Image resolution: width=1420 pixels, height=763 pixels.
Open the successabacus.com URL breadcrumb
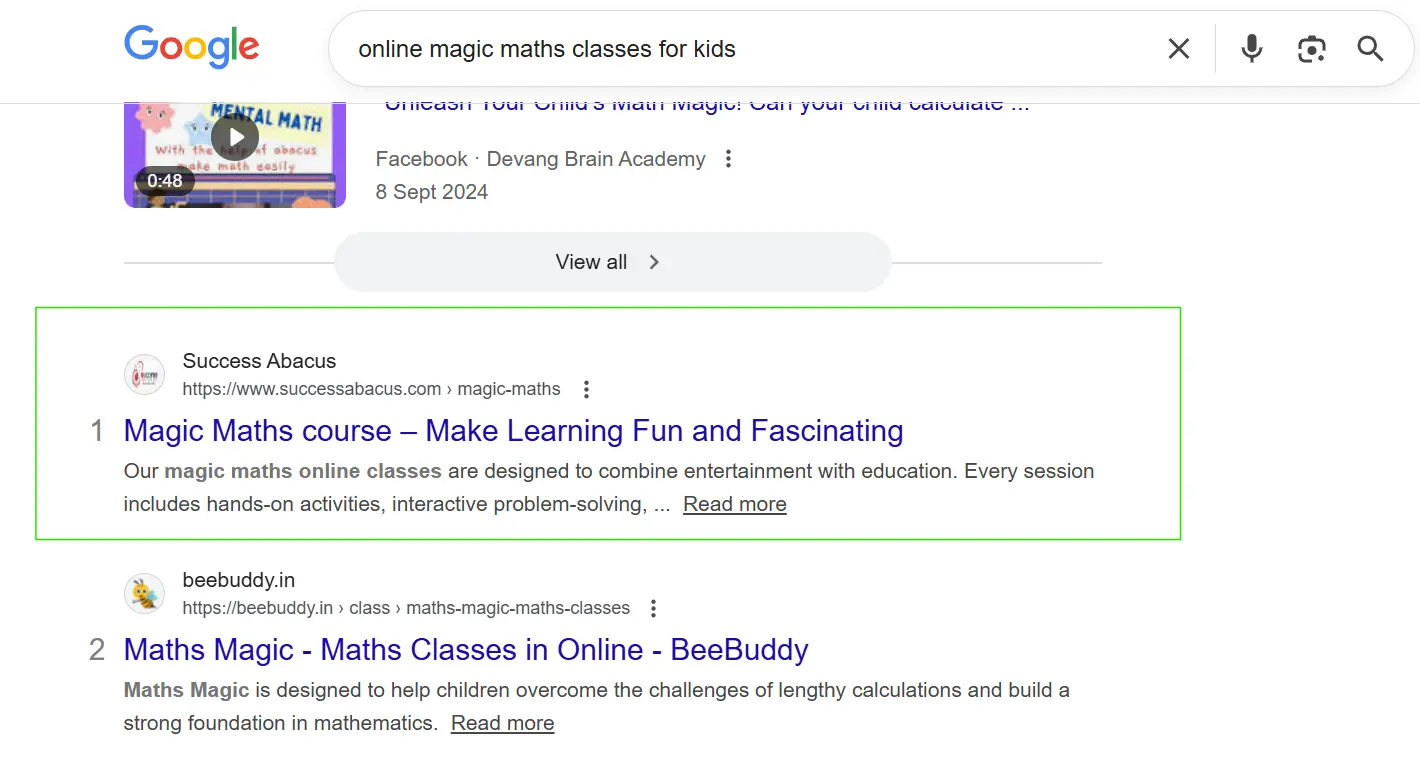[371, 389]
